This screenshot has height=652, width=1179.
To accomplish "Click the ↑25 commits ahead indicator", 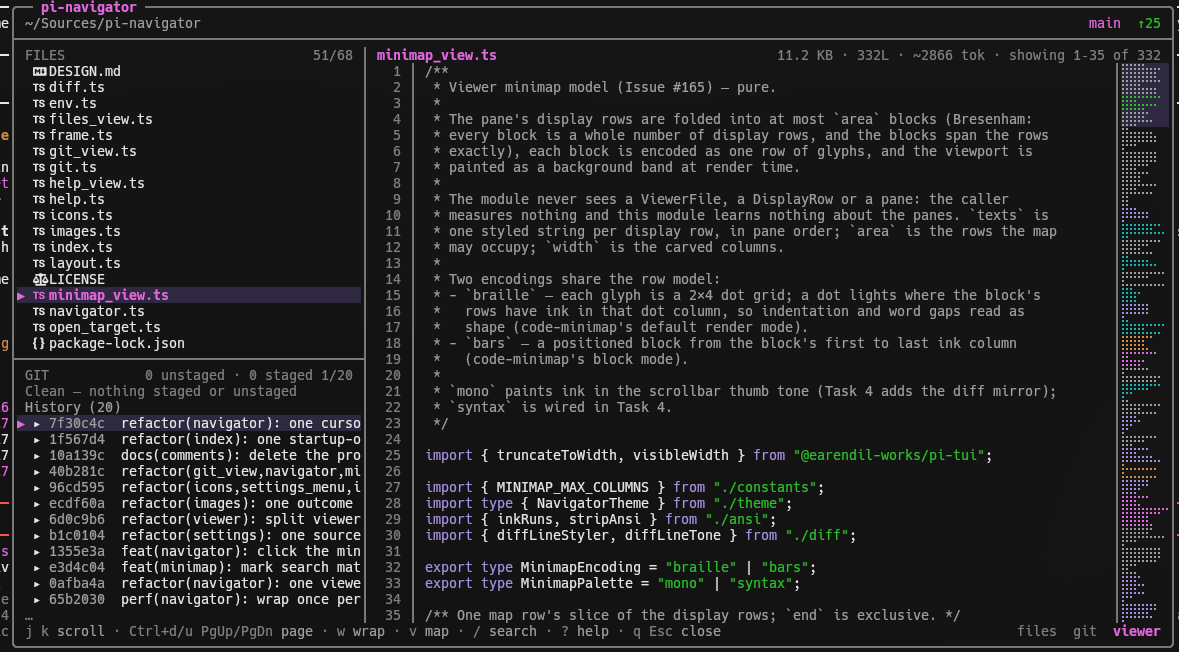I will pyautogui.click(x=1149, y=23).
